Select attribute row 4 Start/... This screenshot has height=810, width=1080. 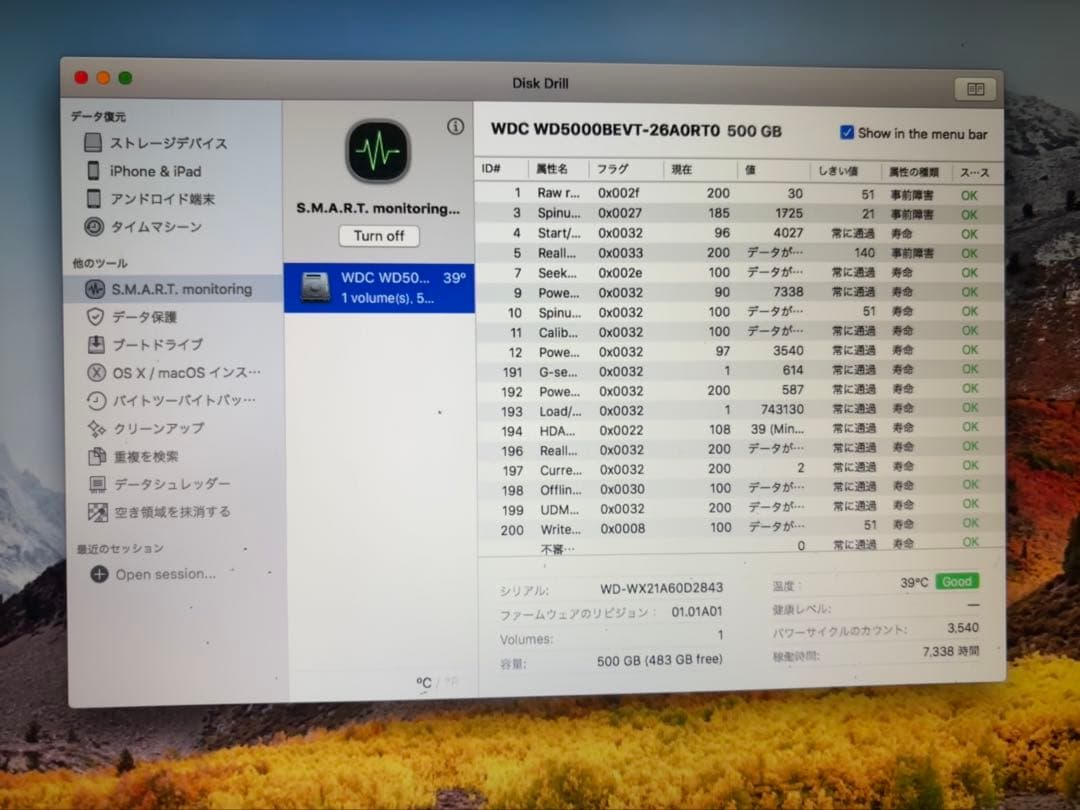tap(738, 233)
